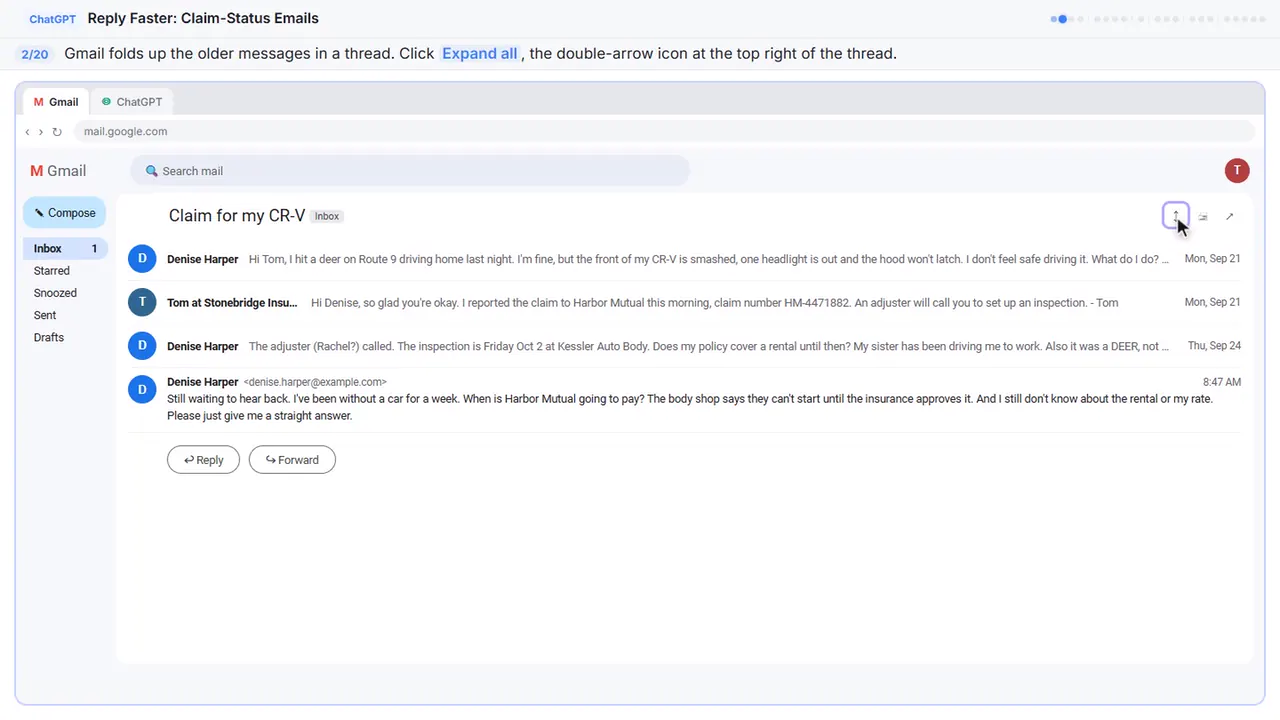Switch to the ChatGPT browser tab
Viewport: 1280px width, 720px height.
click(132, 102)
